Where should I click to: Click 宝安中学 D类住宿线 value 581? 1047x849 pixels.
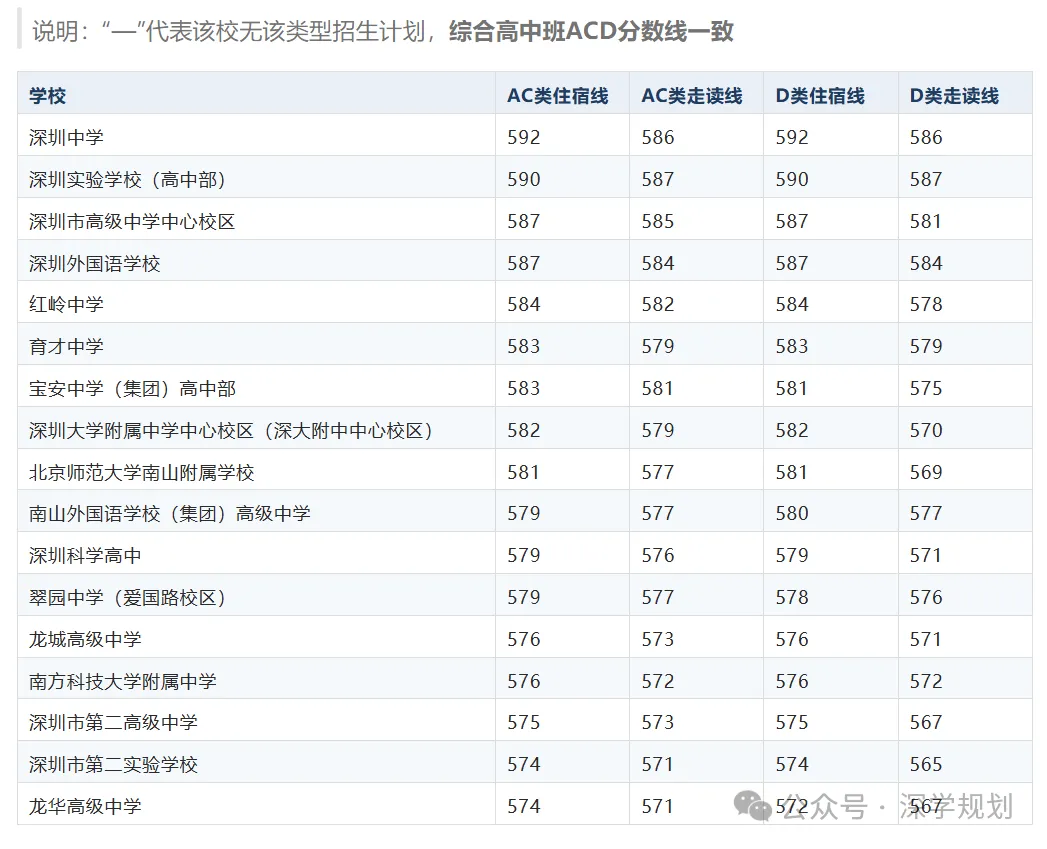pyautogui.click(x=792, y=389)
